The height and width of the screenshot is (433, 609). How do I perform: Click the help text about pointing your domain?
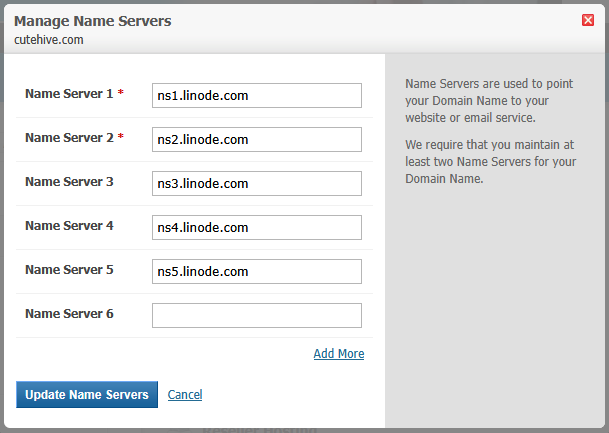489,101
